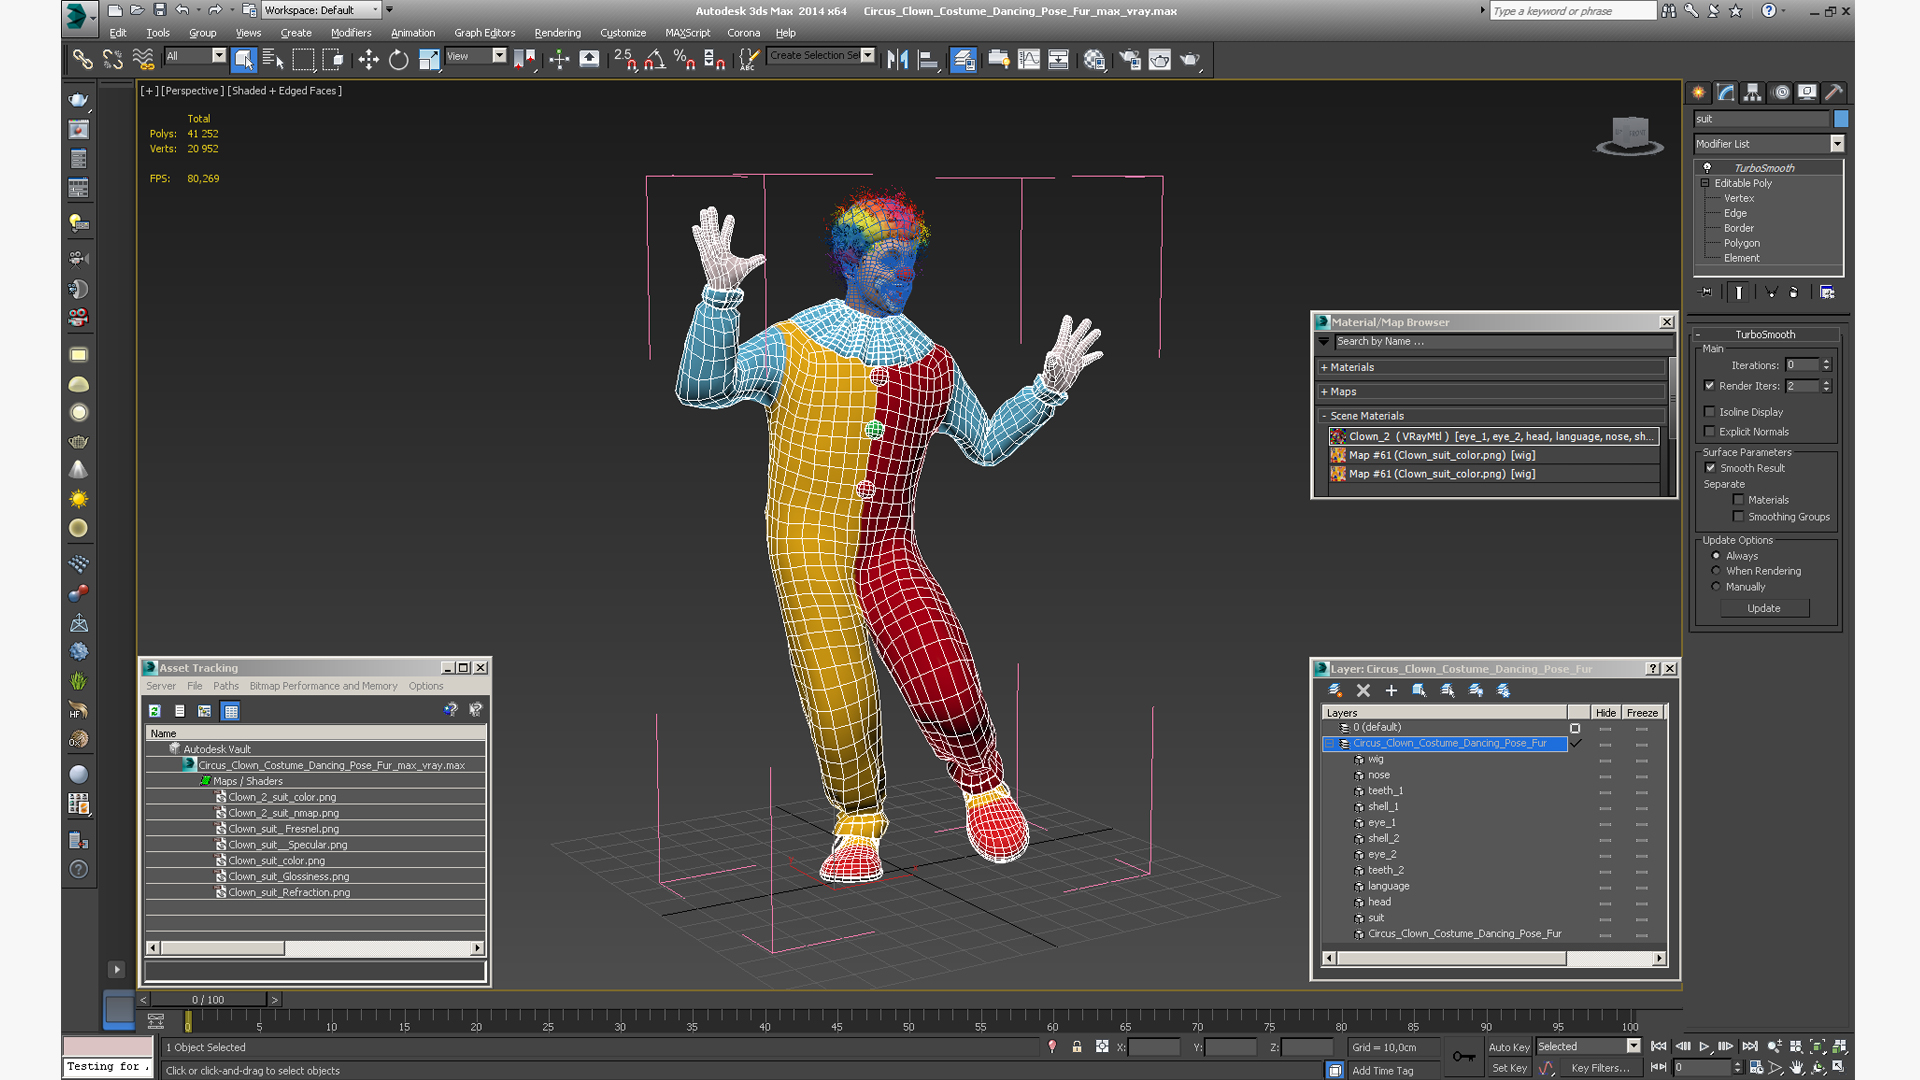The image size is (1920, 1080).
Task: Open the Hierarchy command panel tab
Action: coord(1753,92)
